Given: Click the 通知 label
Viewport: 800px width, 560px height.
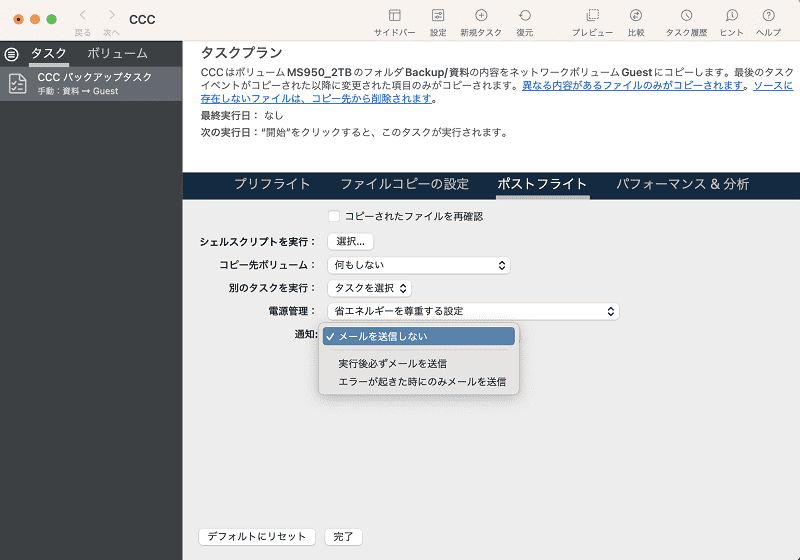Looking at the screenshot, I should pos(306,334).
